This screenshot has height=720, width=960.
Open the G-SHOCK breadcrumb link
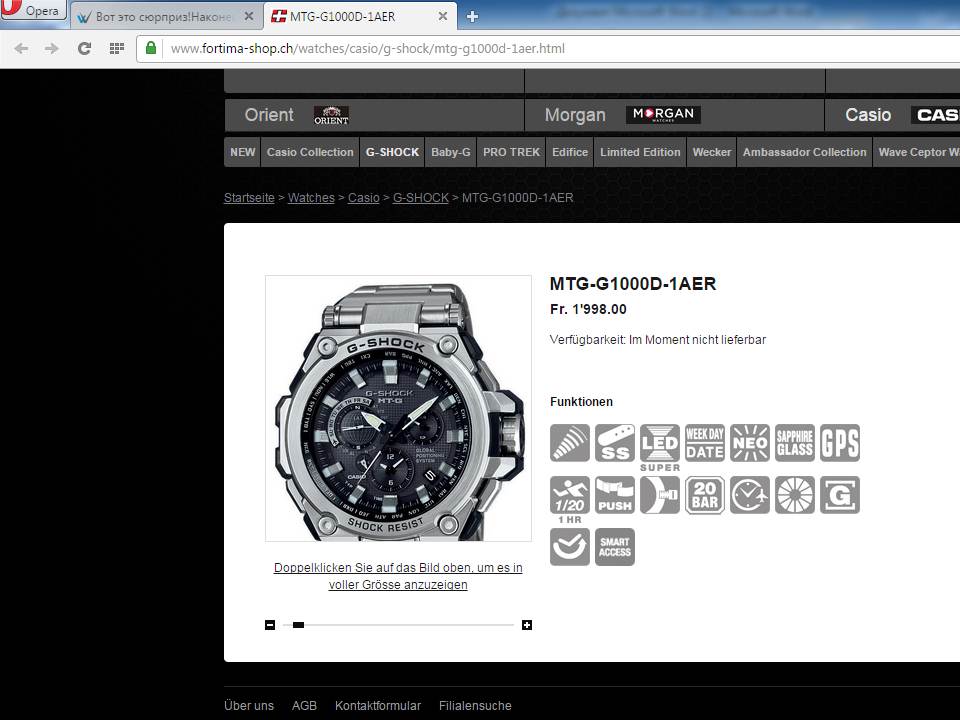click(x=420, y=198)
